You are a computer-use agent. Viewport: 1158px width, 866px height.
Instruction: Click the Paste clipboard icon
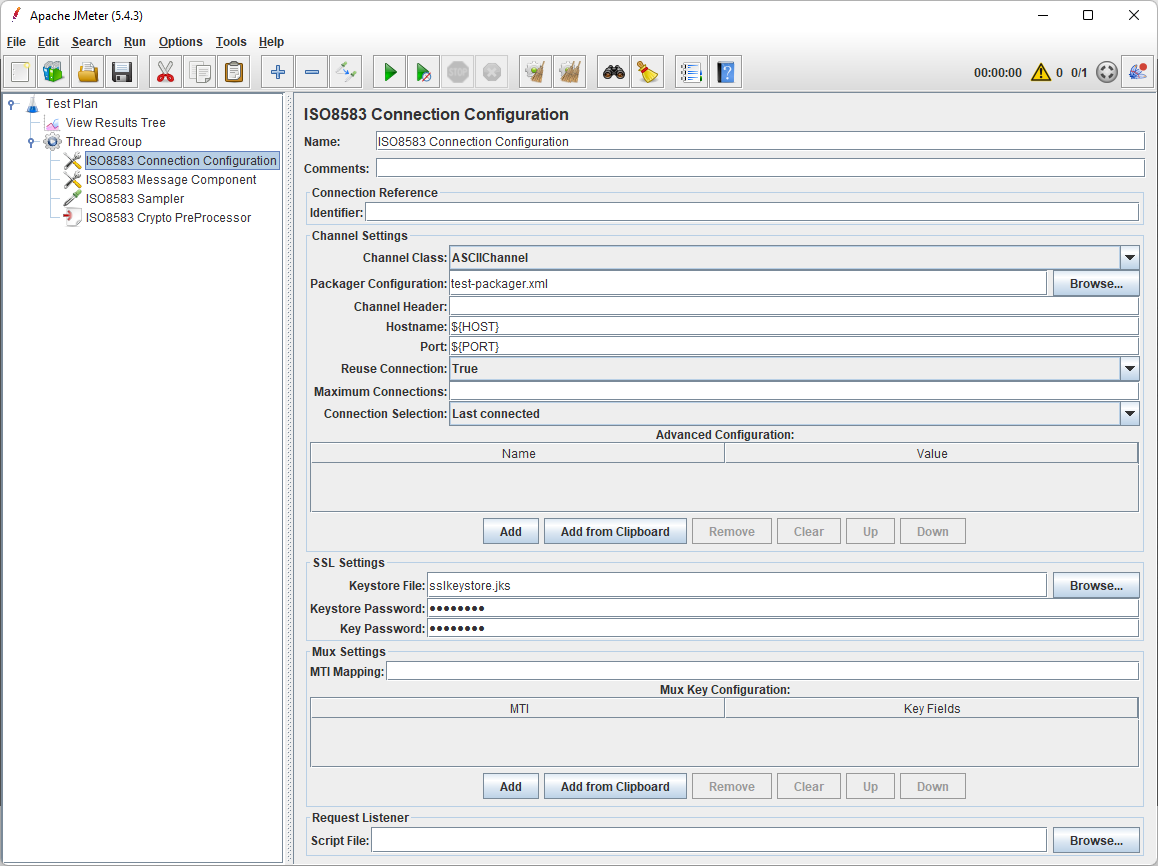coord(233,72)
